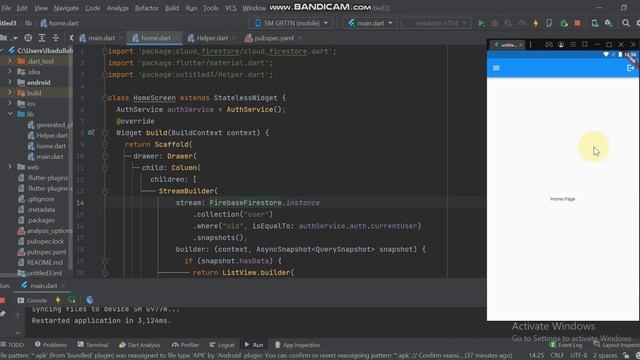
Task: Click the gamepad icon in emulator title bar
Action: (x=549, y=44)
